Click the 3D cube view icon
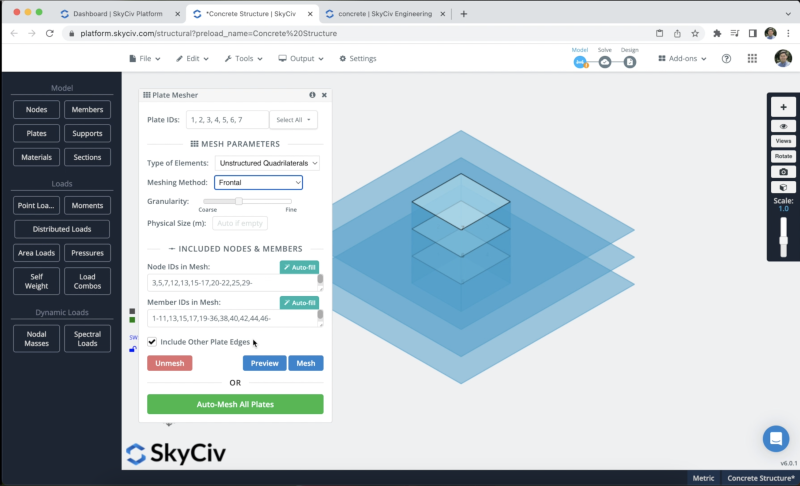Image resolution: width=800 pixels, height=486 pixels. point(783,187)
